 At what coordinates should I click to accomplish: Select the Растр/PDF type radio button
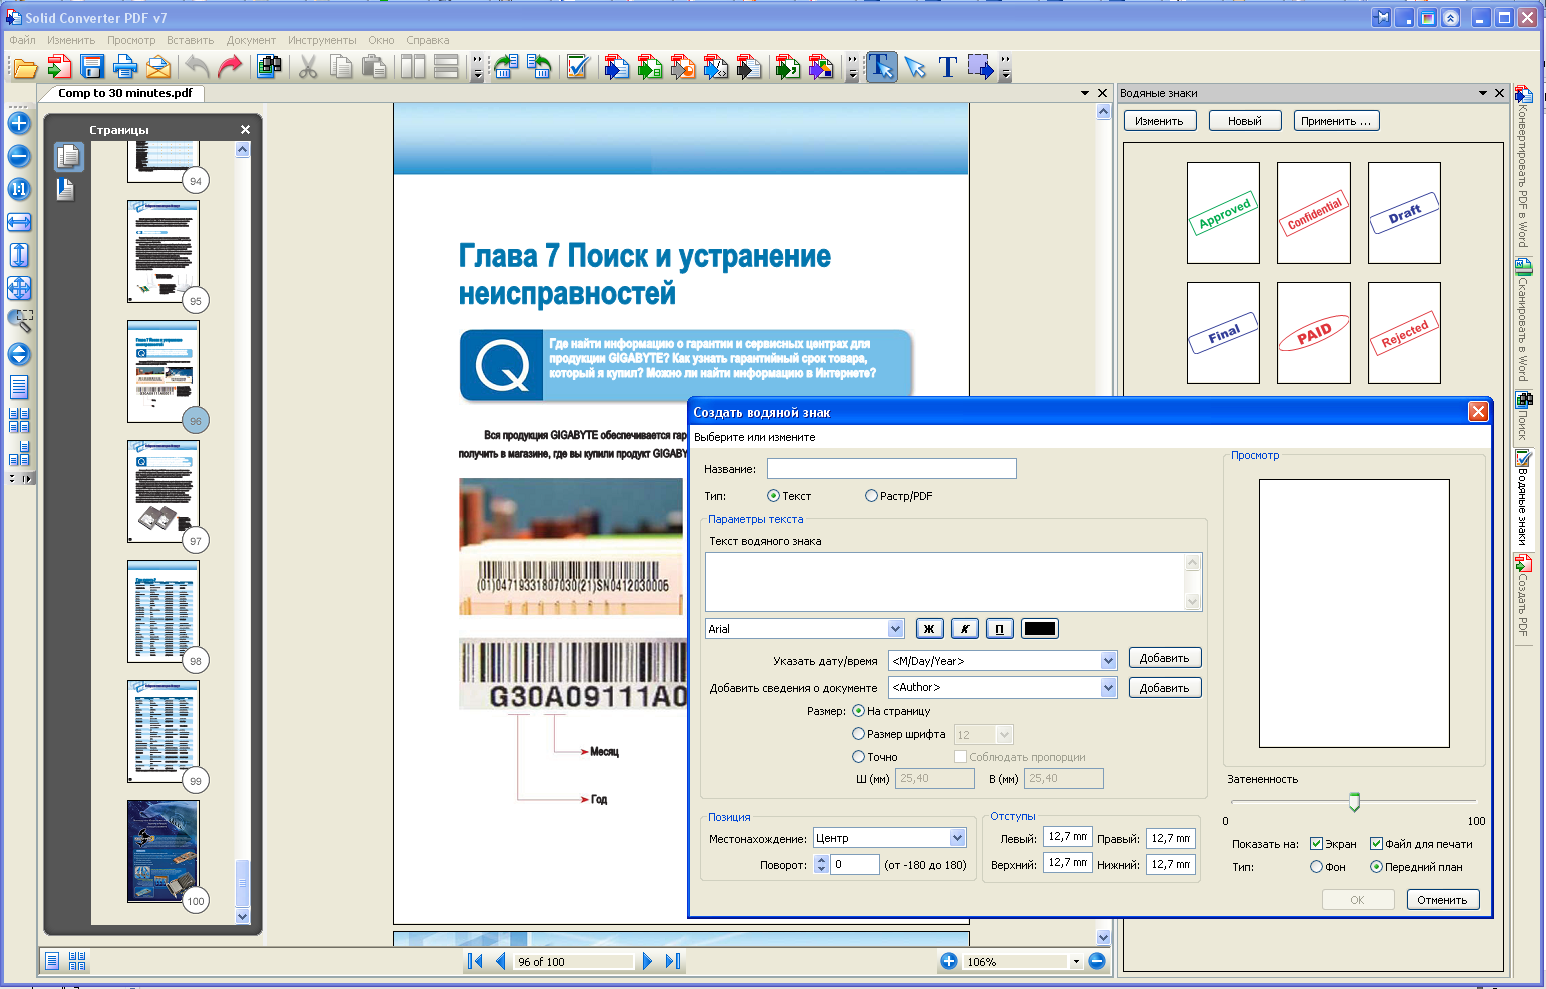click(x=871, y=496)
